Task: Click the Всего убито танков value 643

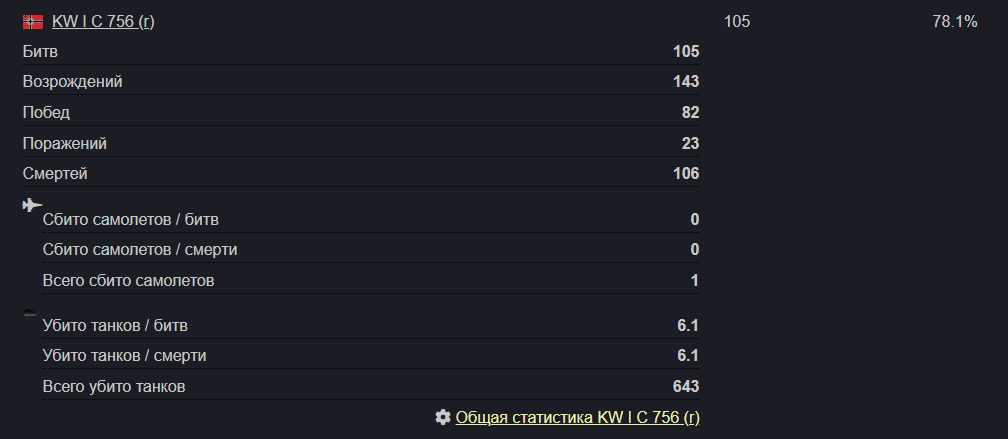Action: pos(687,387)
